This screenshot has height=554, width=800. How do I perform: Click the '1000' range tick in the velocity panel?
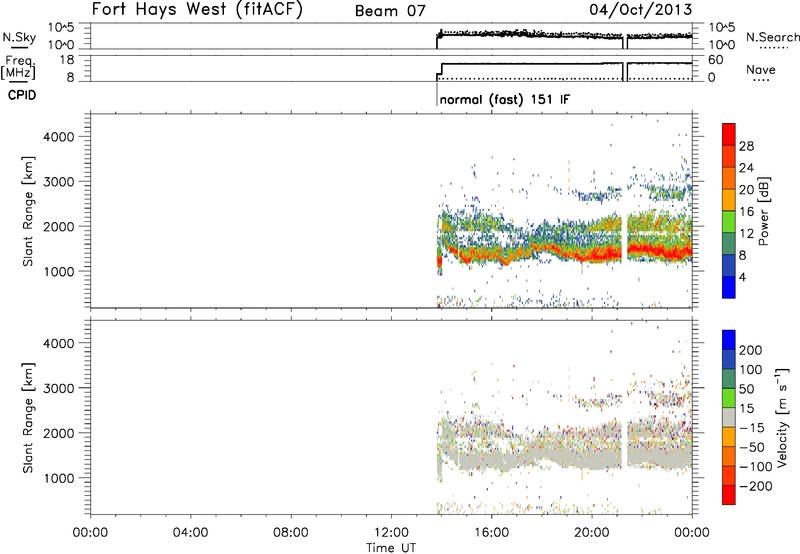(59, 478)
